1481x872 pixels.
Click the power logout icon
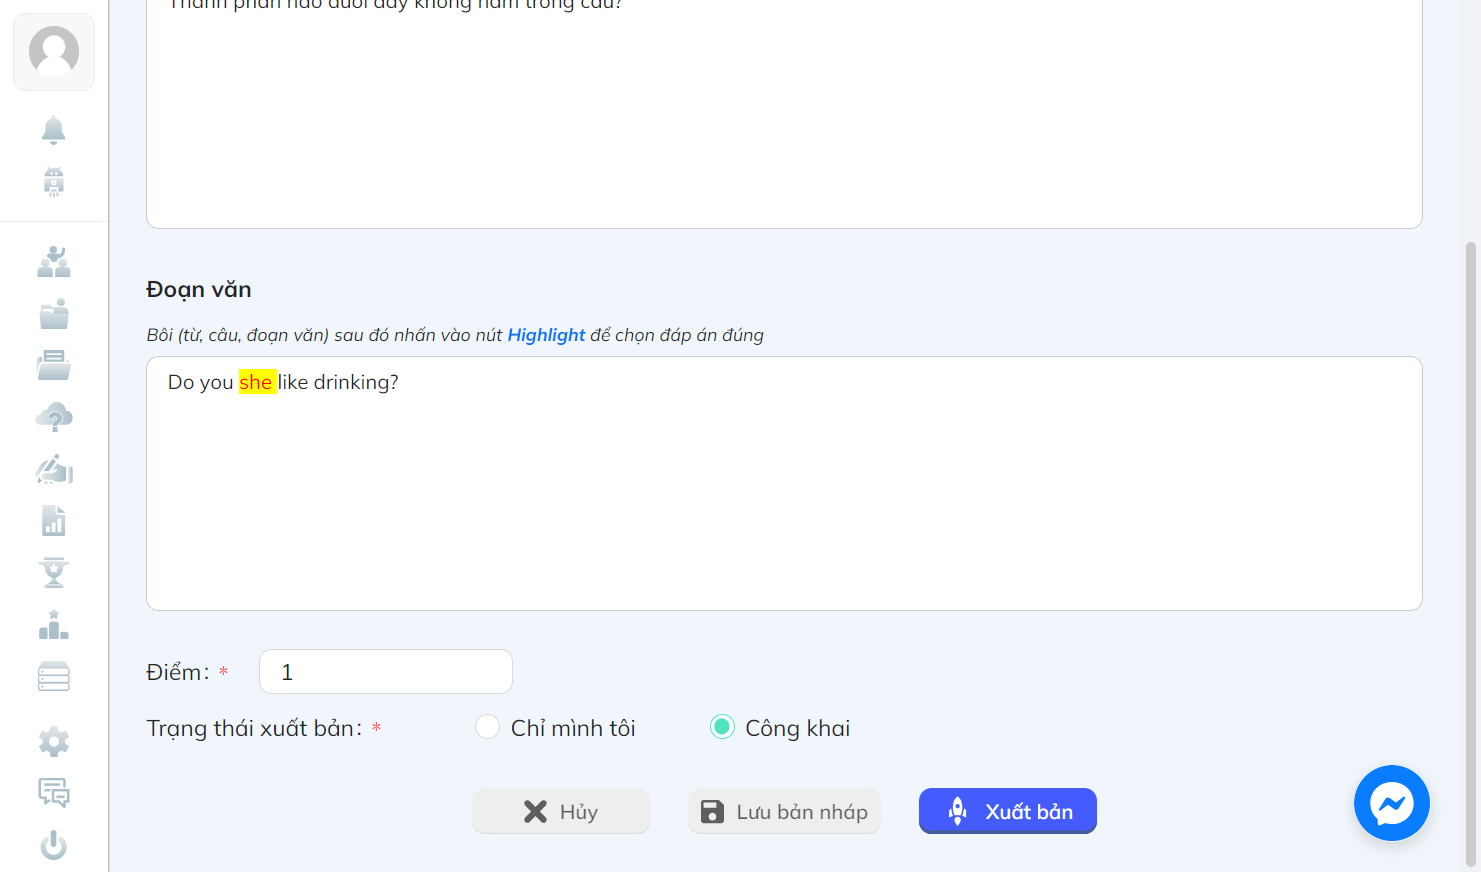[54, 845]
